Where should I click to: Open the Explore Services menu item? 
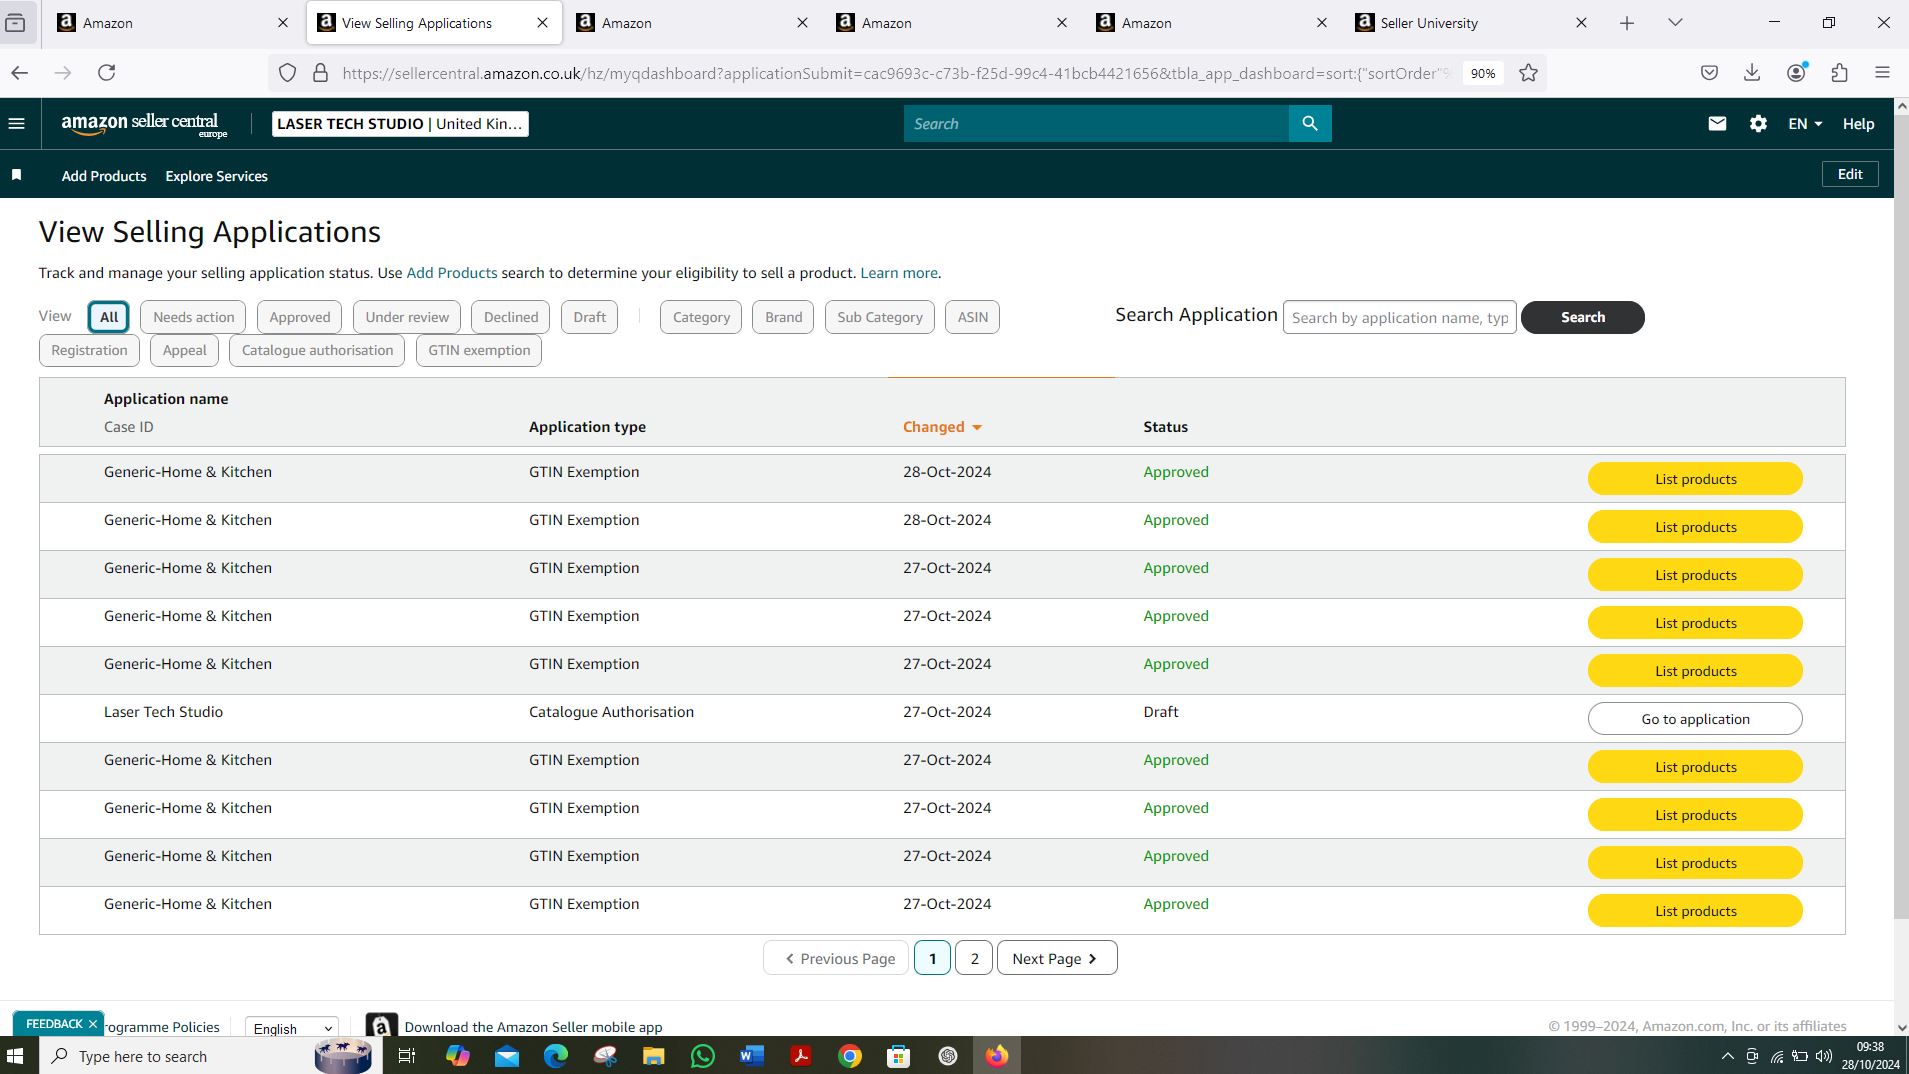pyautogui.click(x=216, y=176)
